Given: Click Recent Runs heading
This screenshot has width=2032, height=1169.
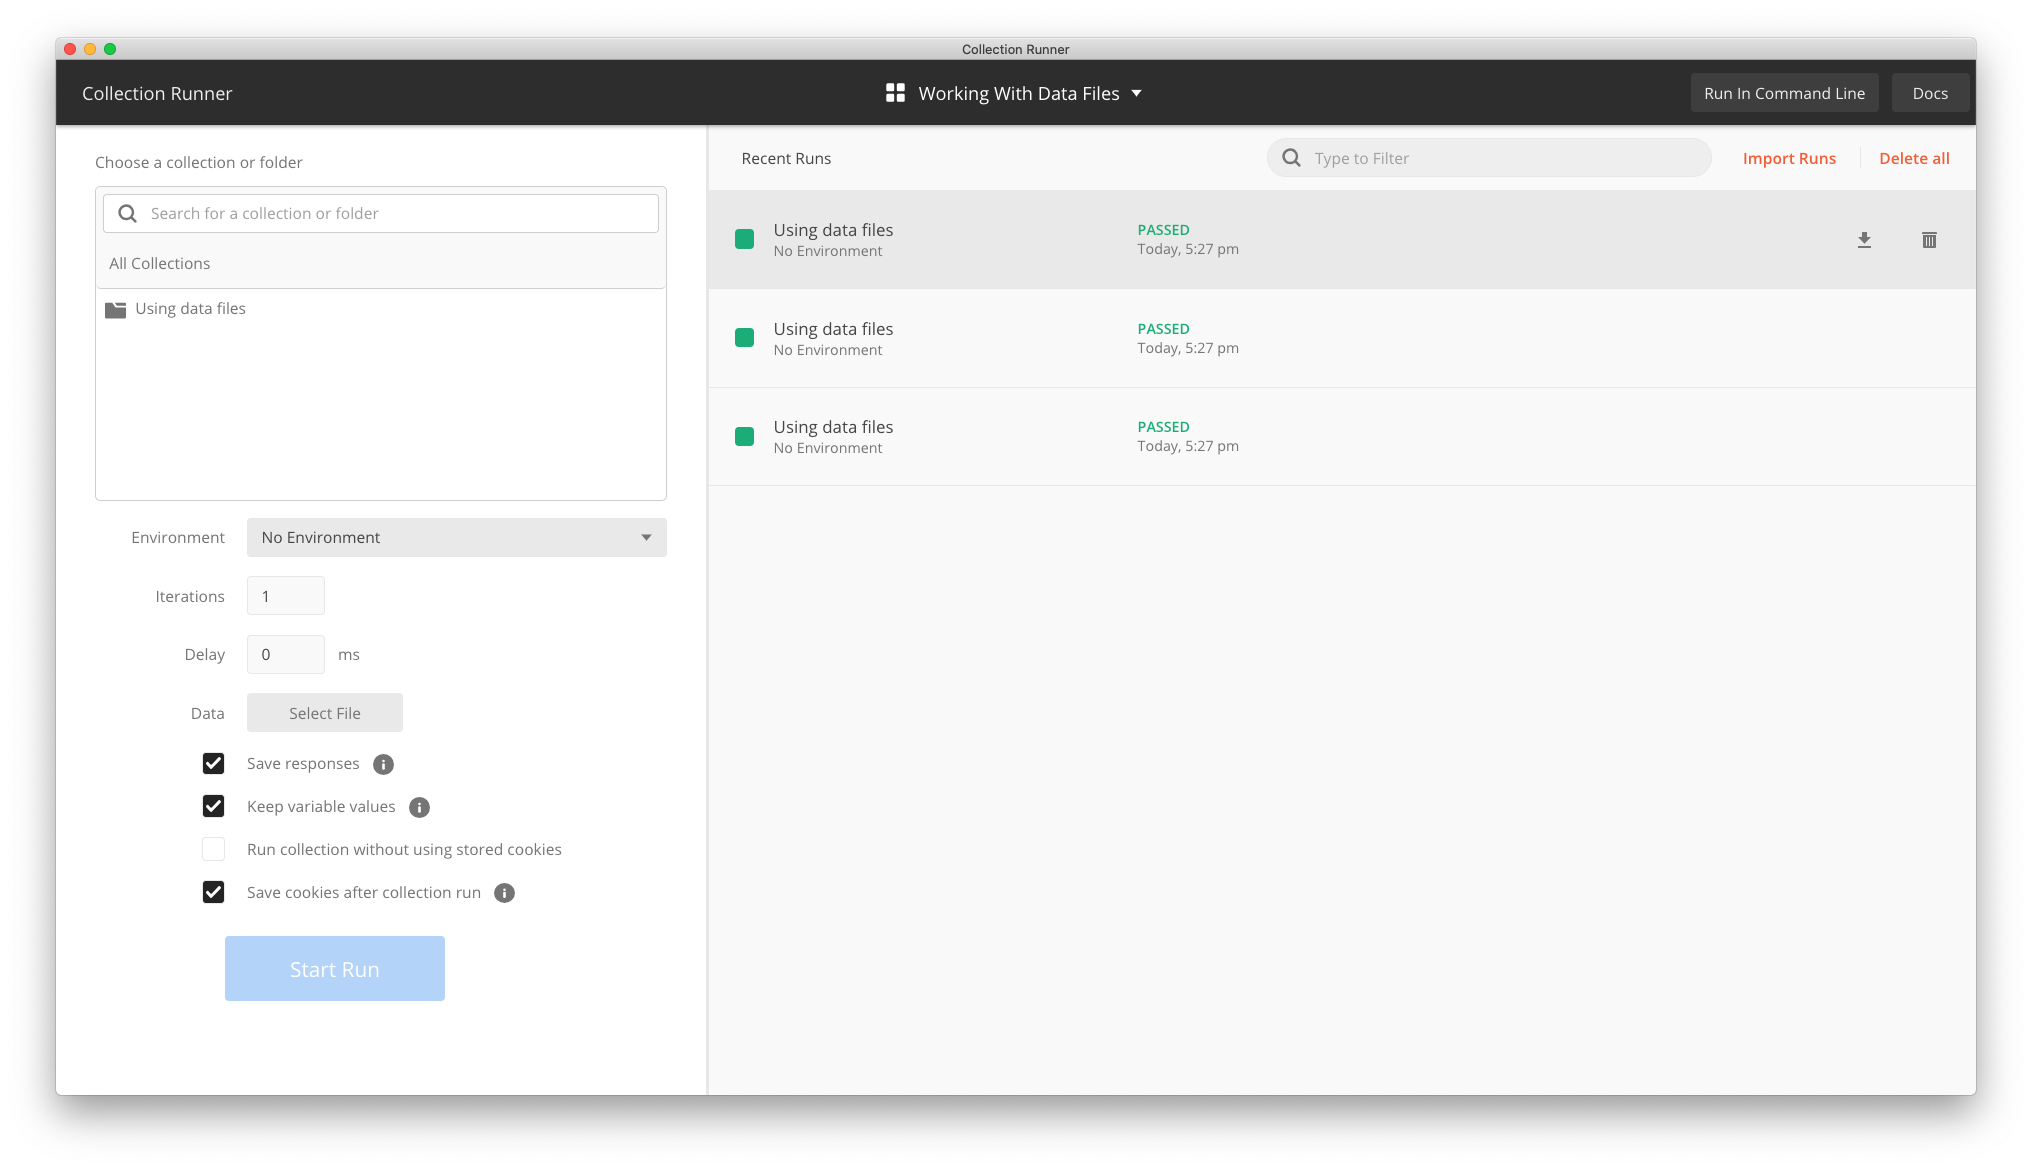Looking at the screenshot, I should (x=786, y=158).
